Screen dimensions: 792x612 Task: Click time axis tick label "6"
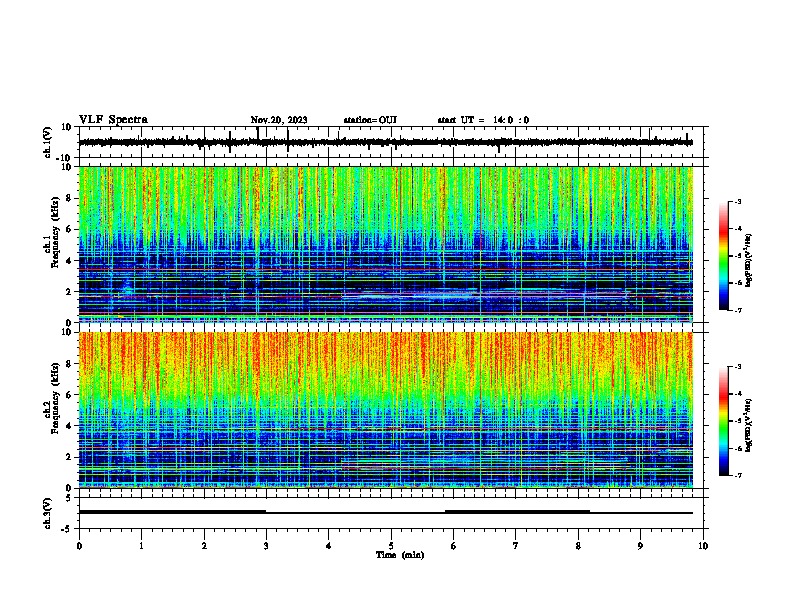point(453,546)
